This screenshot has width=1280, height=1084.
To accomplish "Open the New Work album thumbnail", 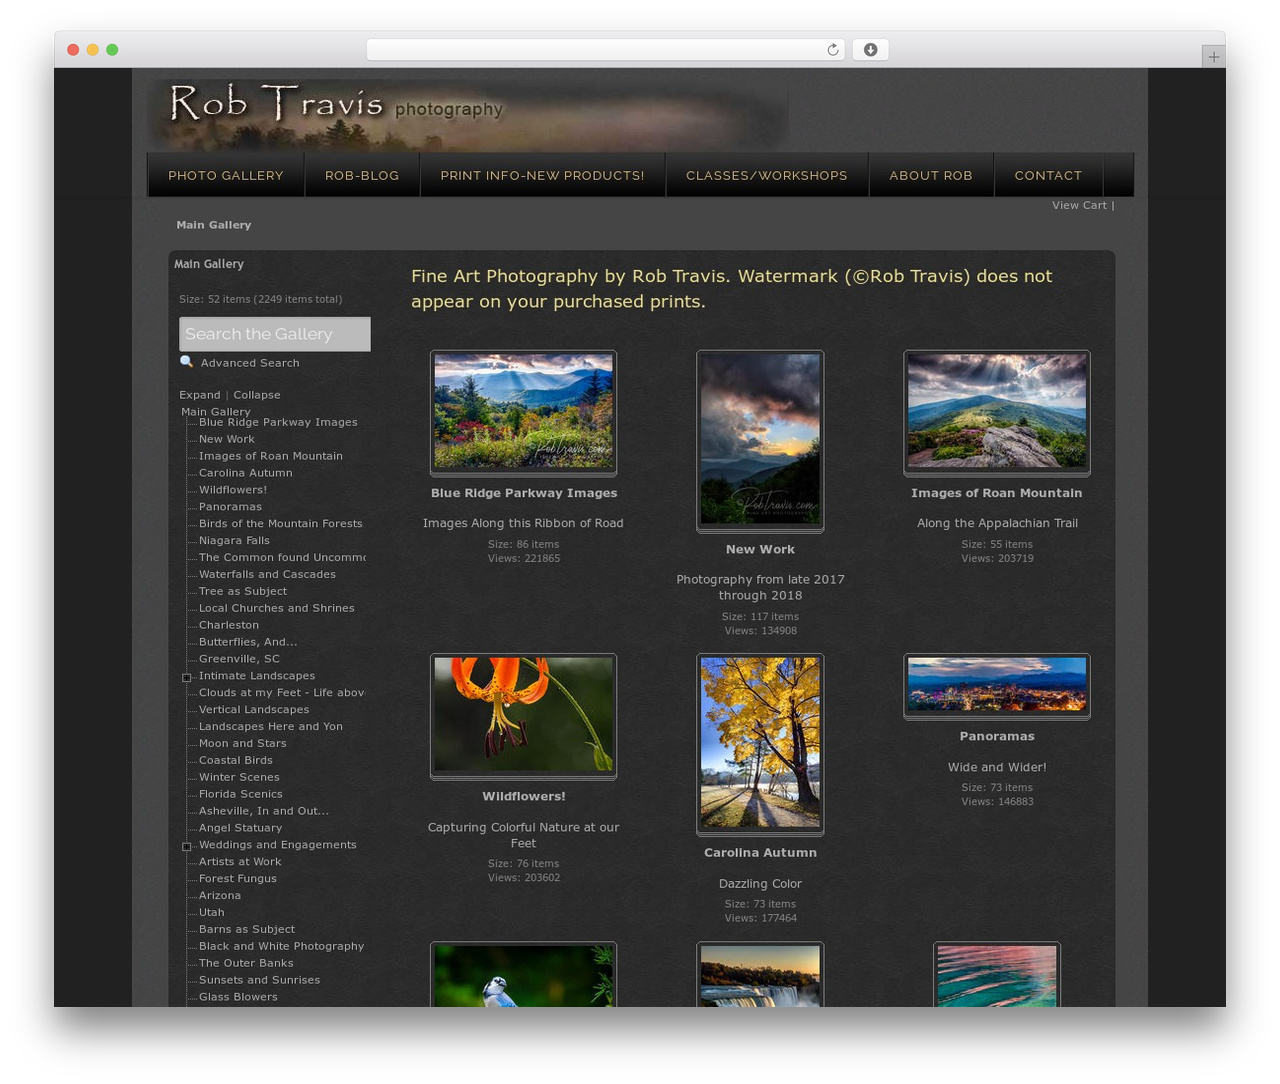I will 760,440.
